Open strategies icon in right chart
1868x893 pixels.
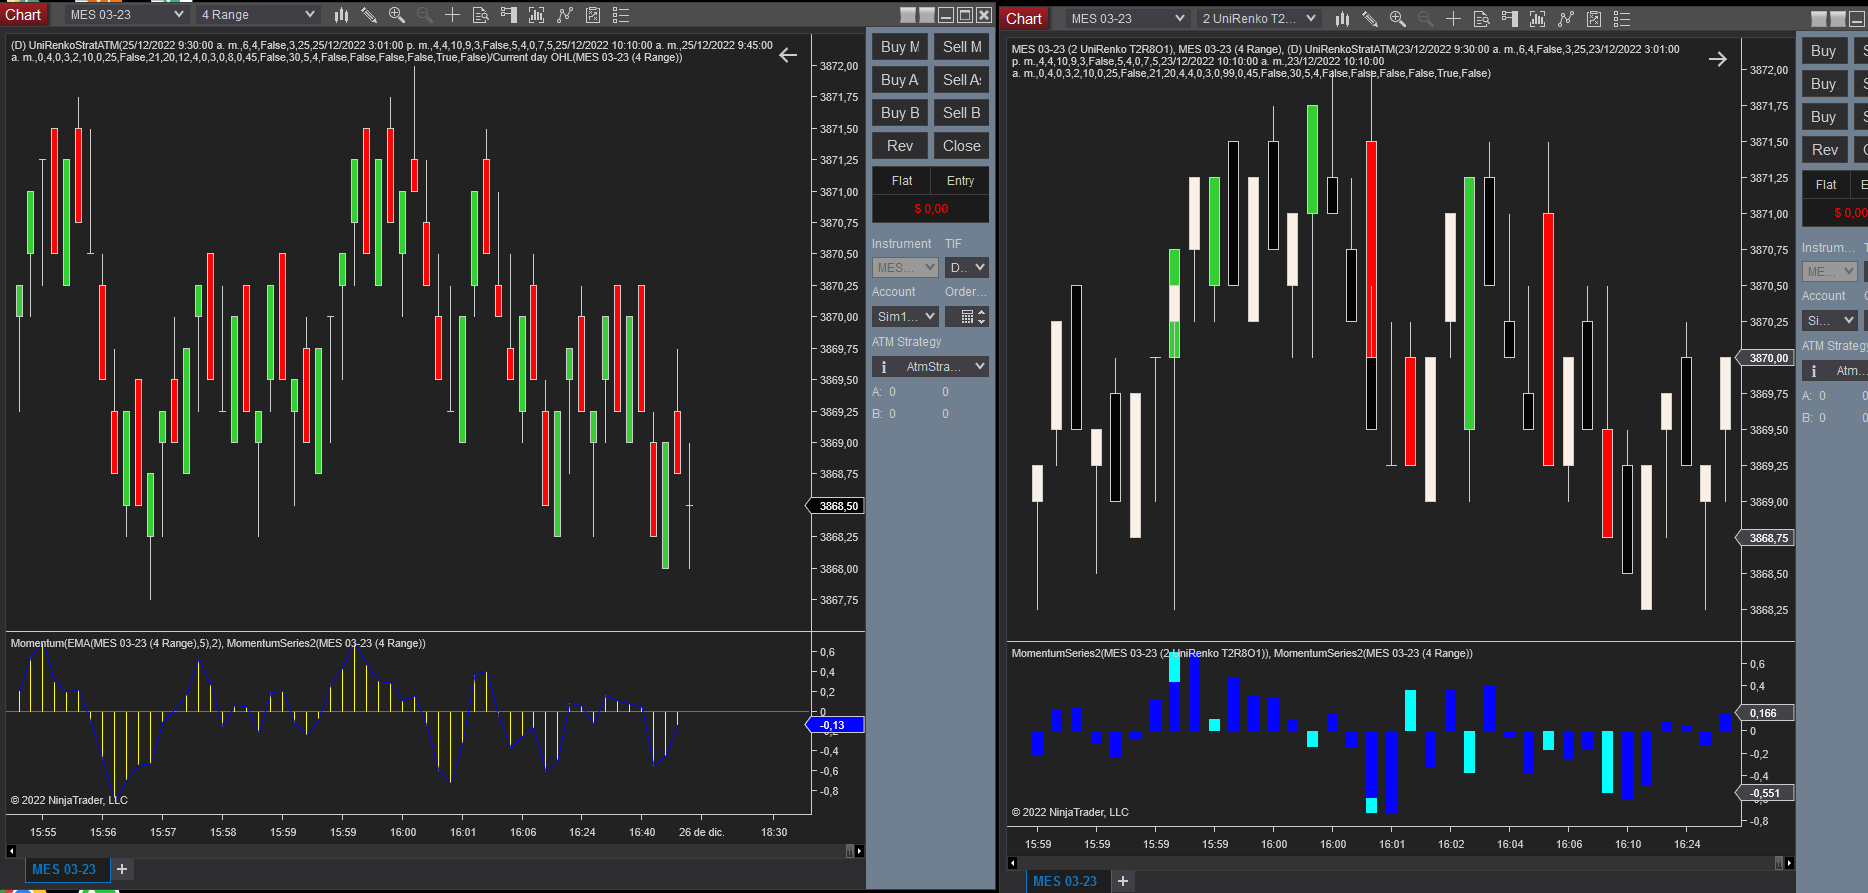[1594, 19]
